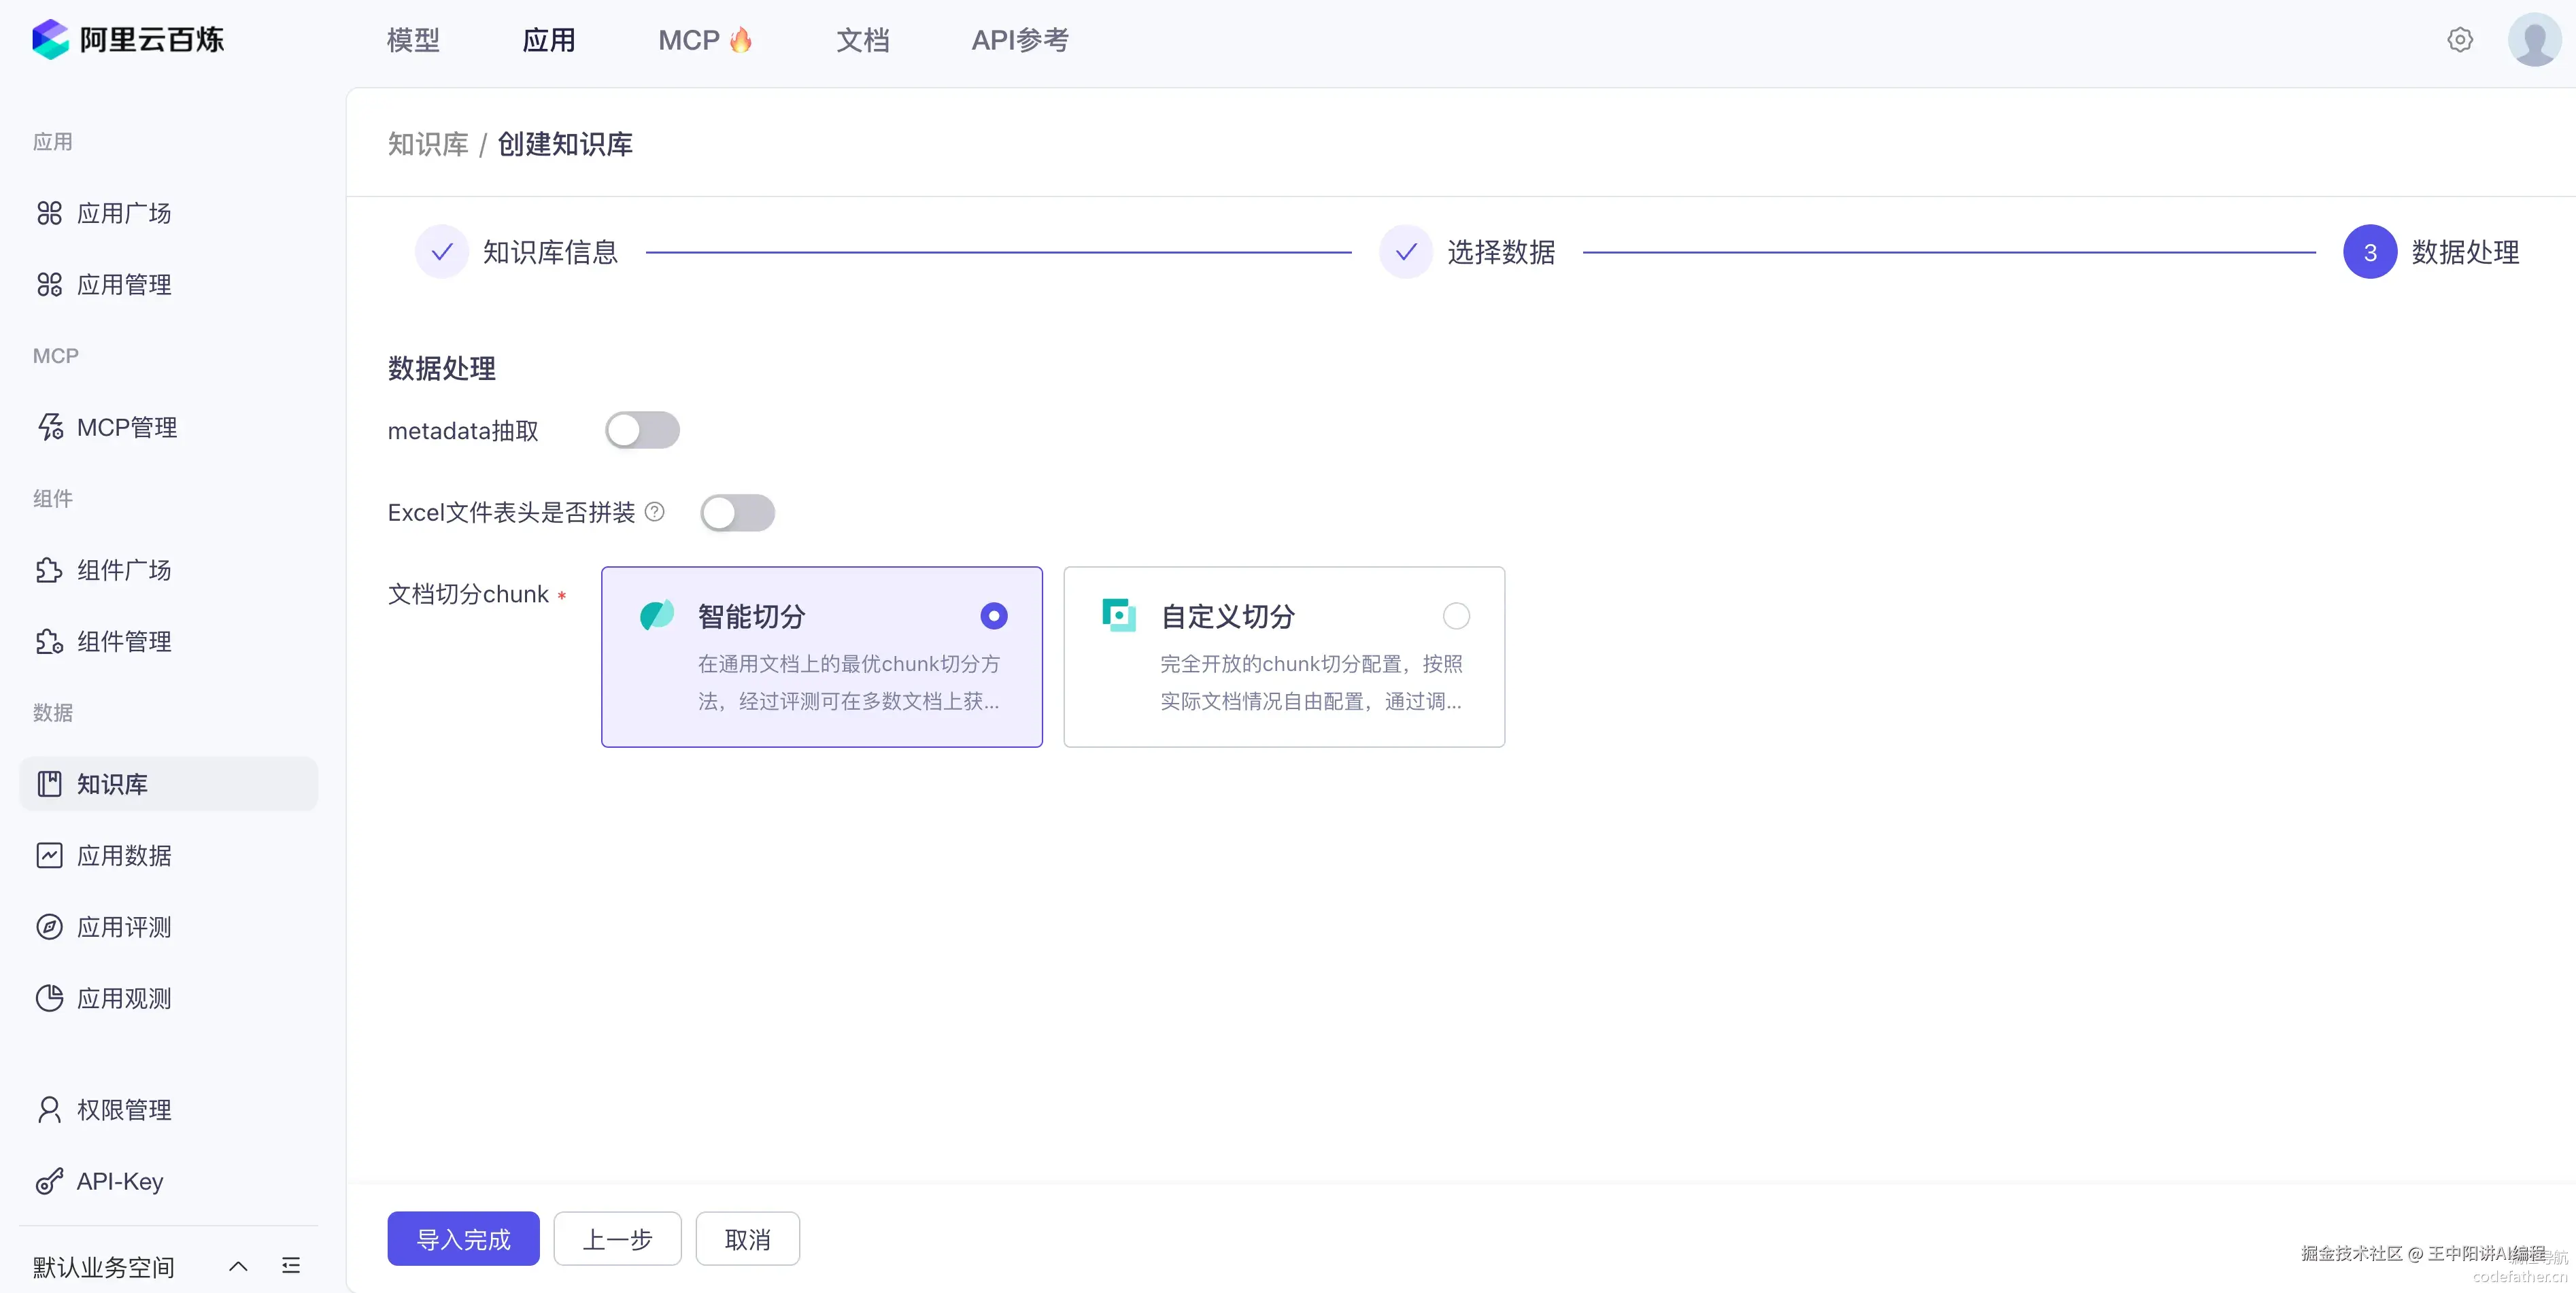Expand 默认业务空间 workspace chevron

point(238,1266)
